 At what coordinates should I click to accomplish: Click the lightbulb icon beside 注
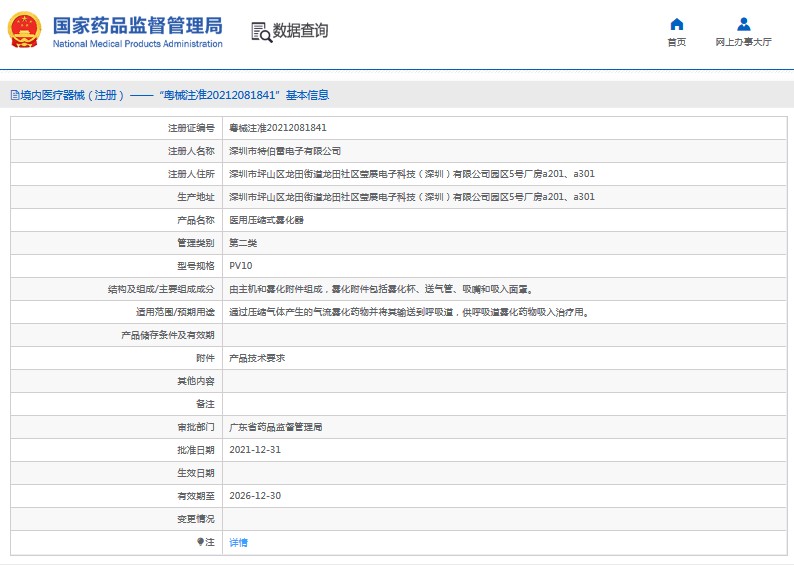pyautogui.click(x=201, y=542)
